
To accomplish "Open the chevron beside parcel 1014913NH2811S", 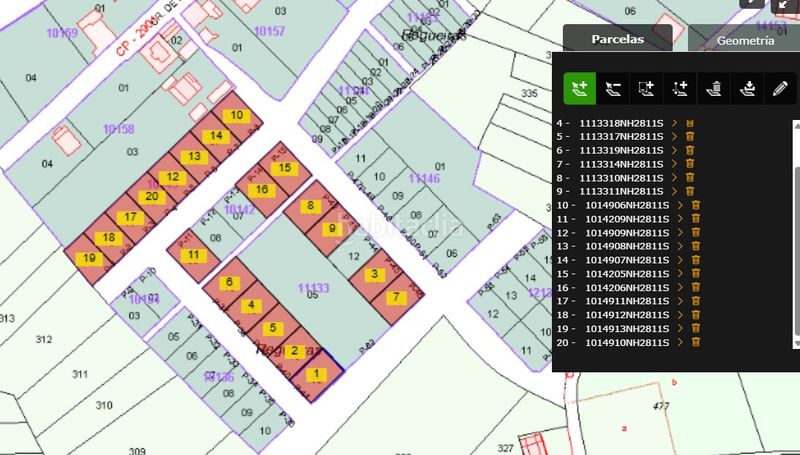I will tap(680, 328).
